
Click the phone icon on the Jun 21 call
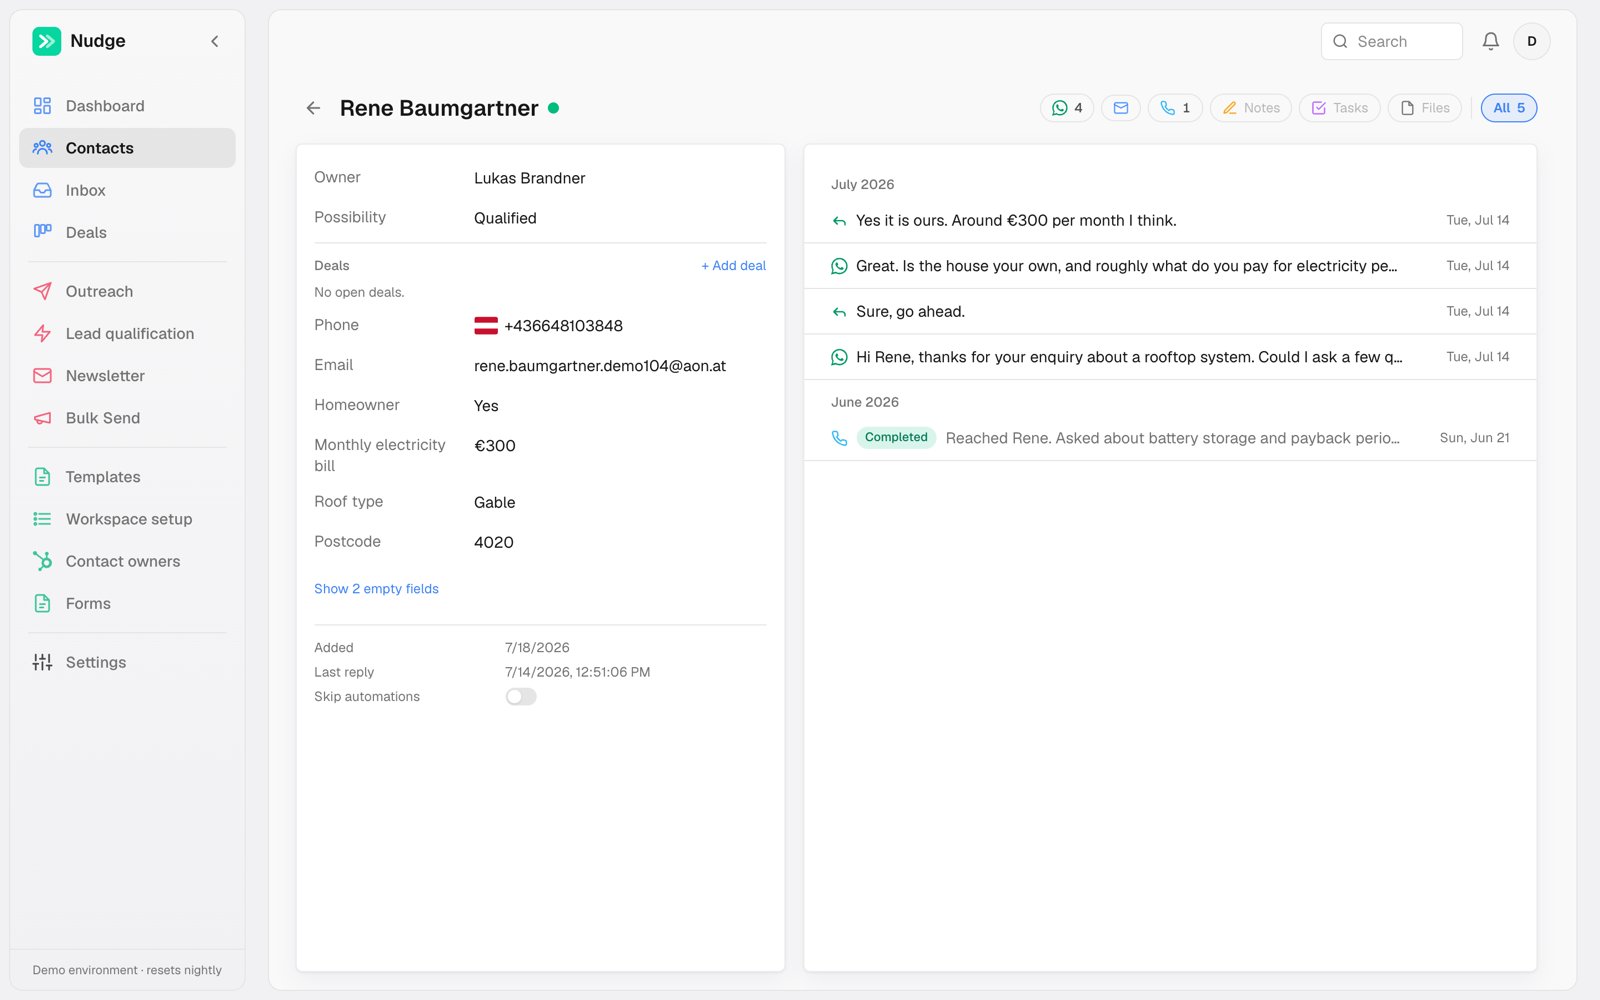coord(839,438)
